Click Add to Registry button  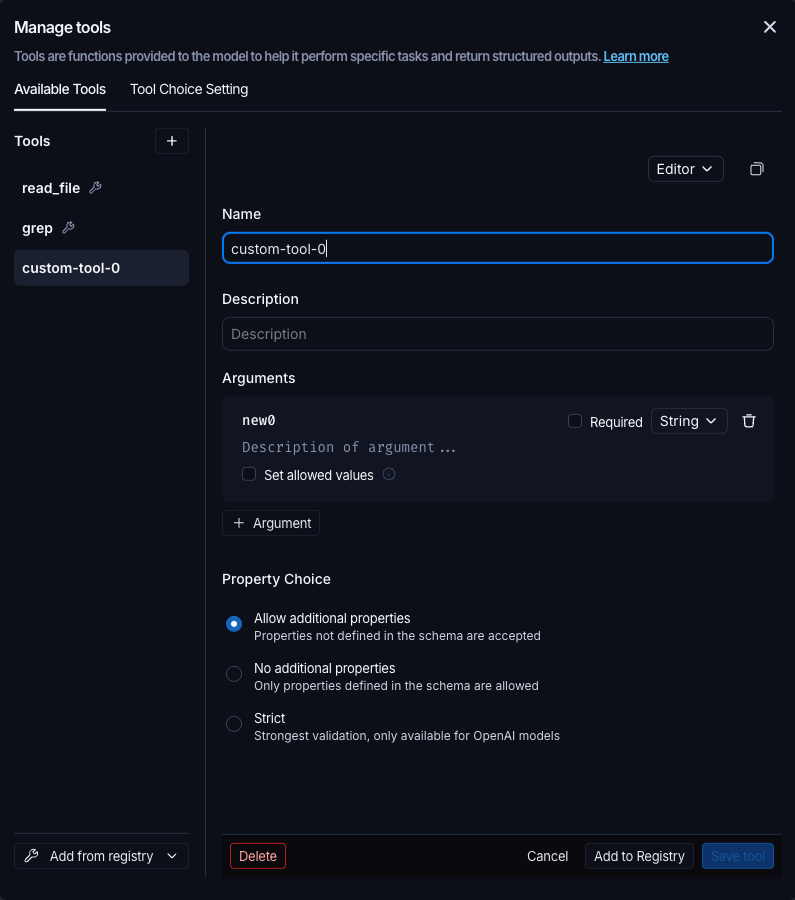coord(639,856)
